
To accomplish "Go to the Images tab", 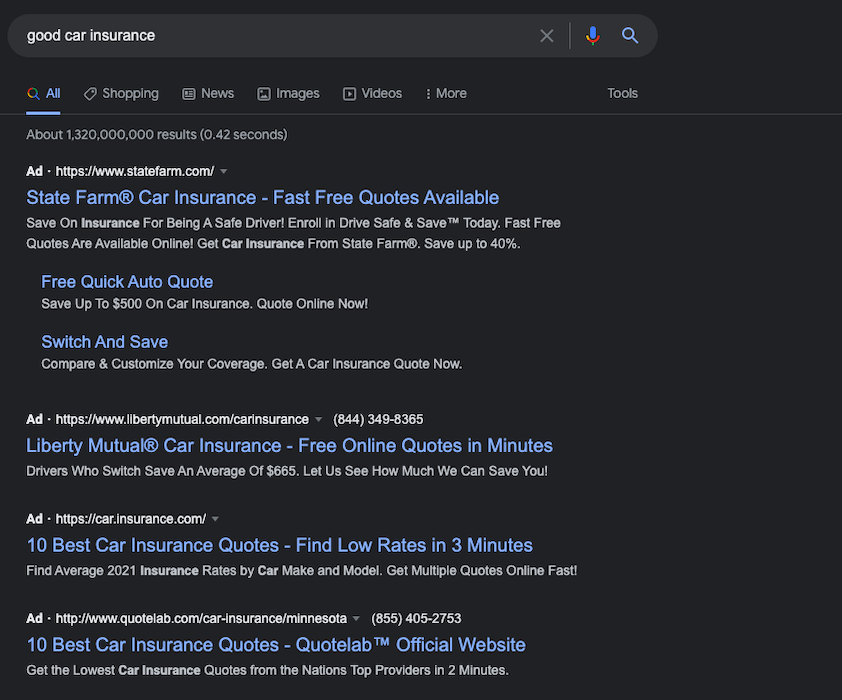I will (x=288, y=93).
